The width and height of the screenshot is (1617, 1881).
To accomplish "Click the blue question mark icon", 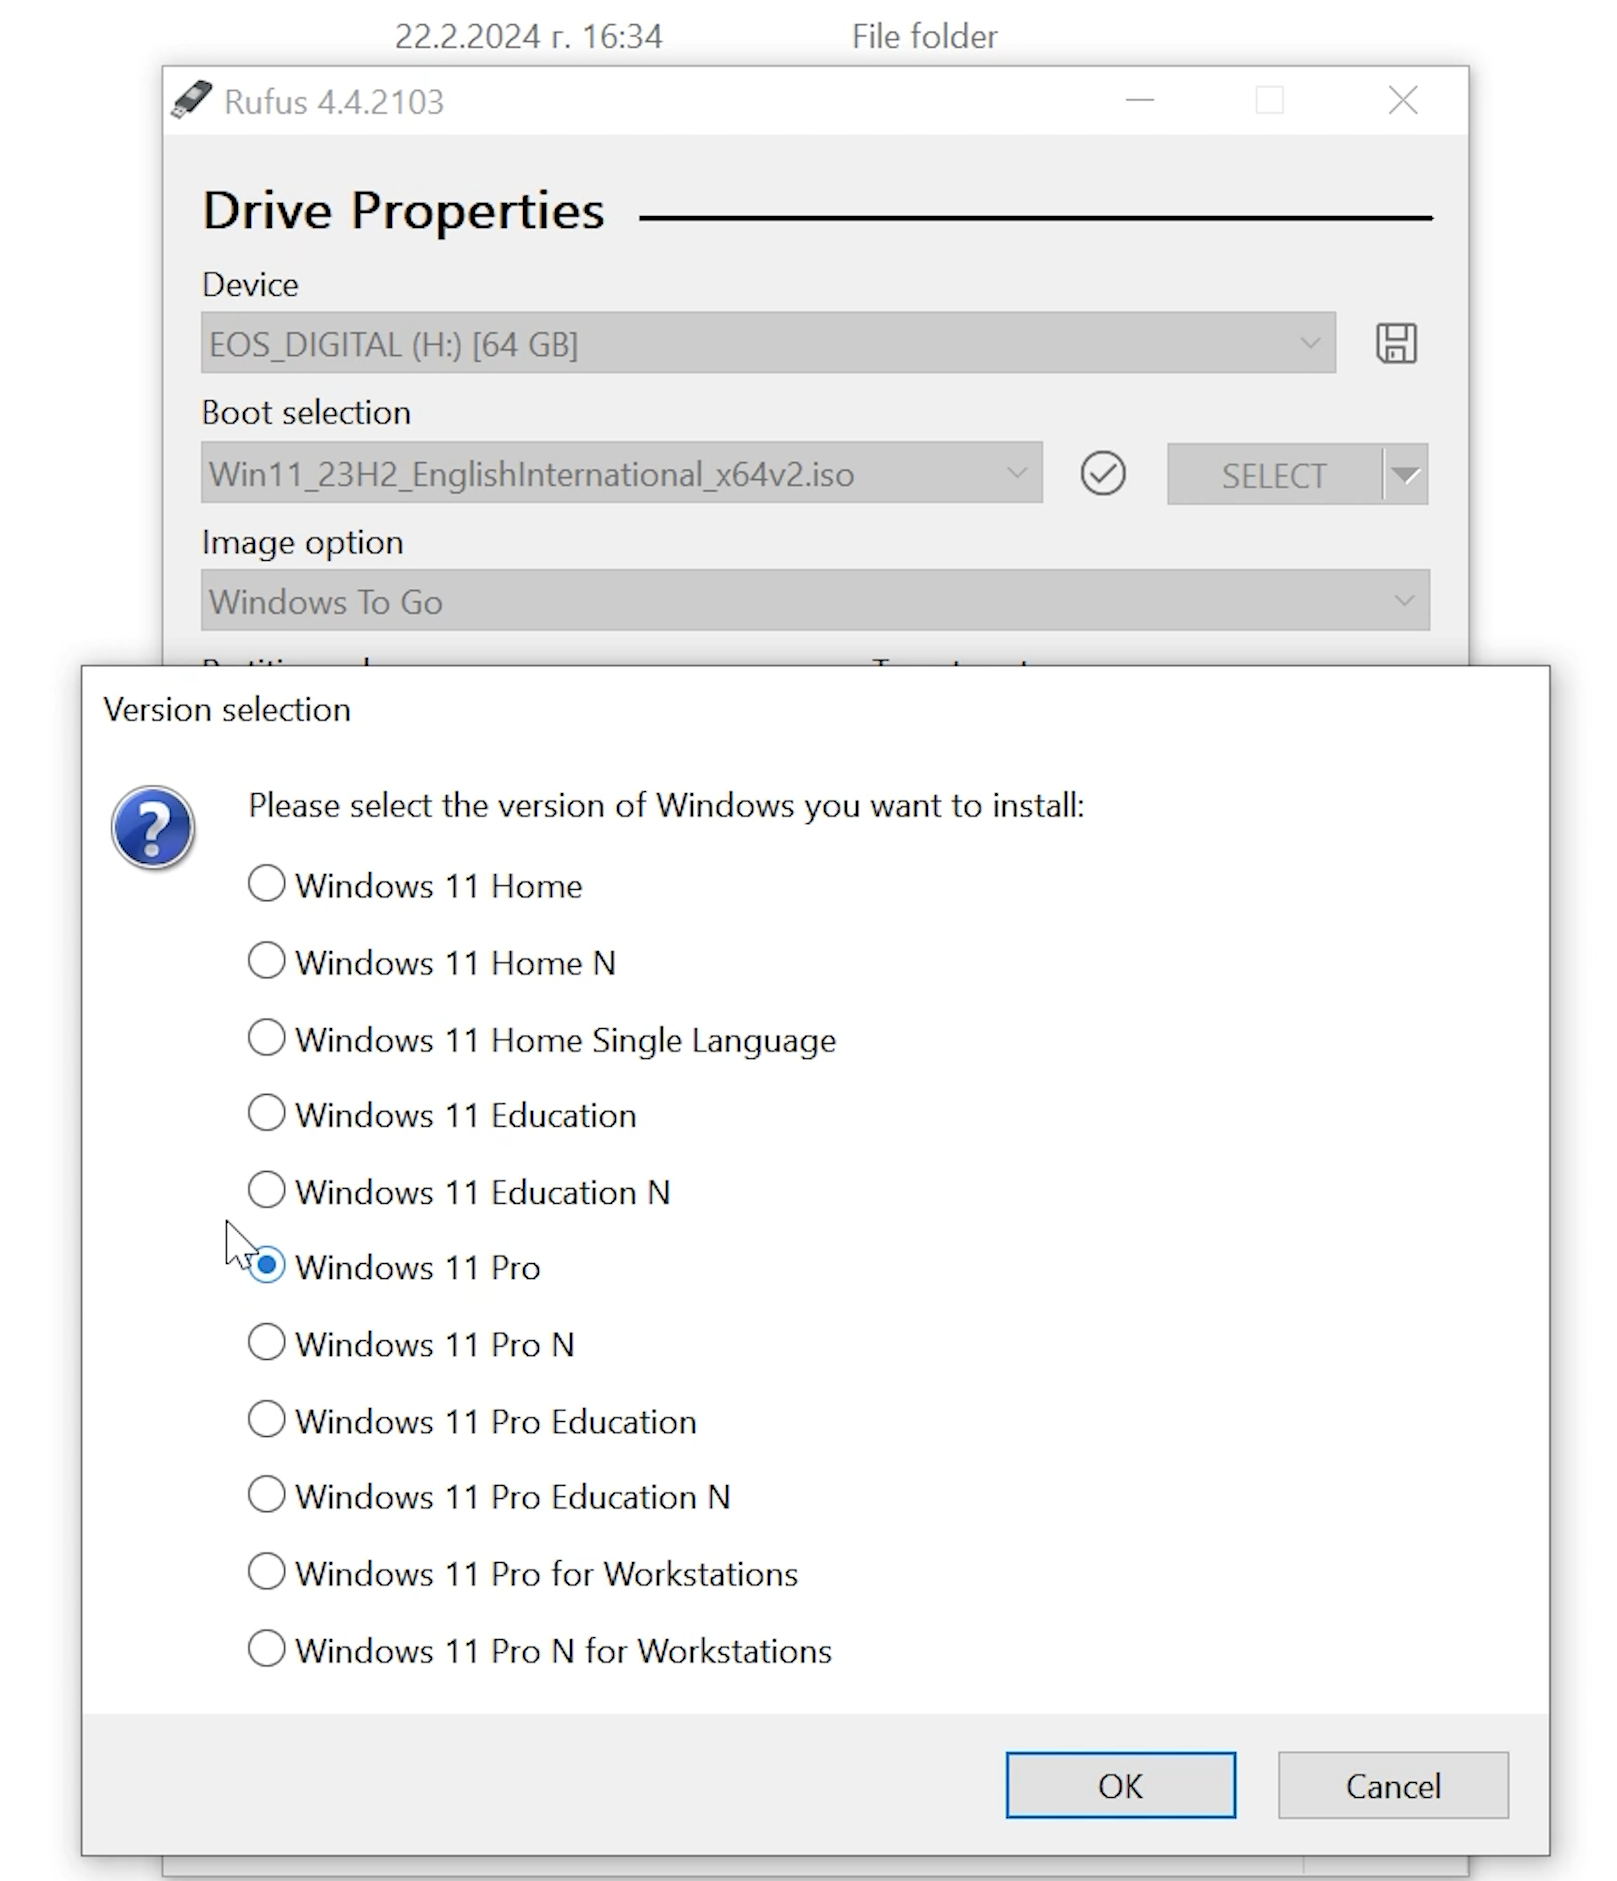I will (x=152, y=828).
